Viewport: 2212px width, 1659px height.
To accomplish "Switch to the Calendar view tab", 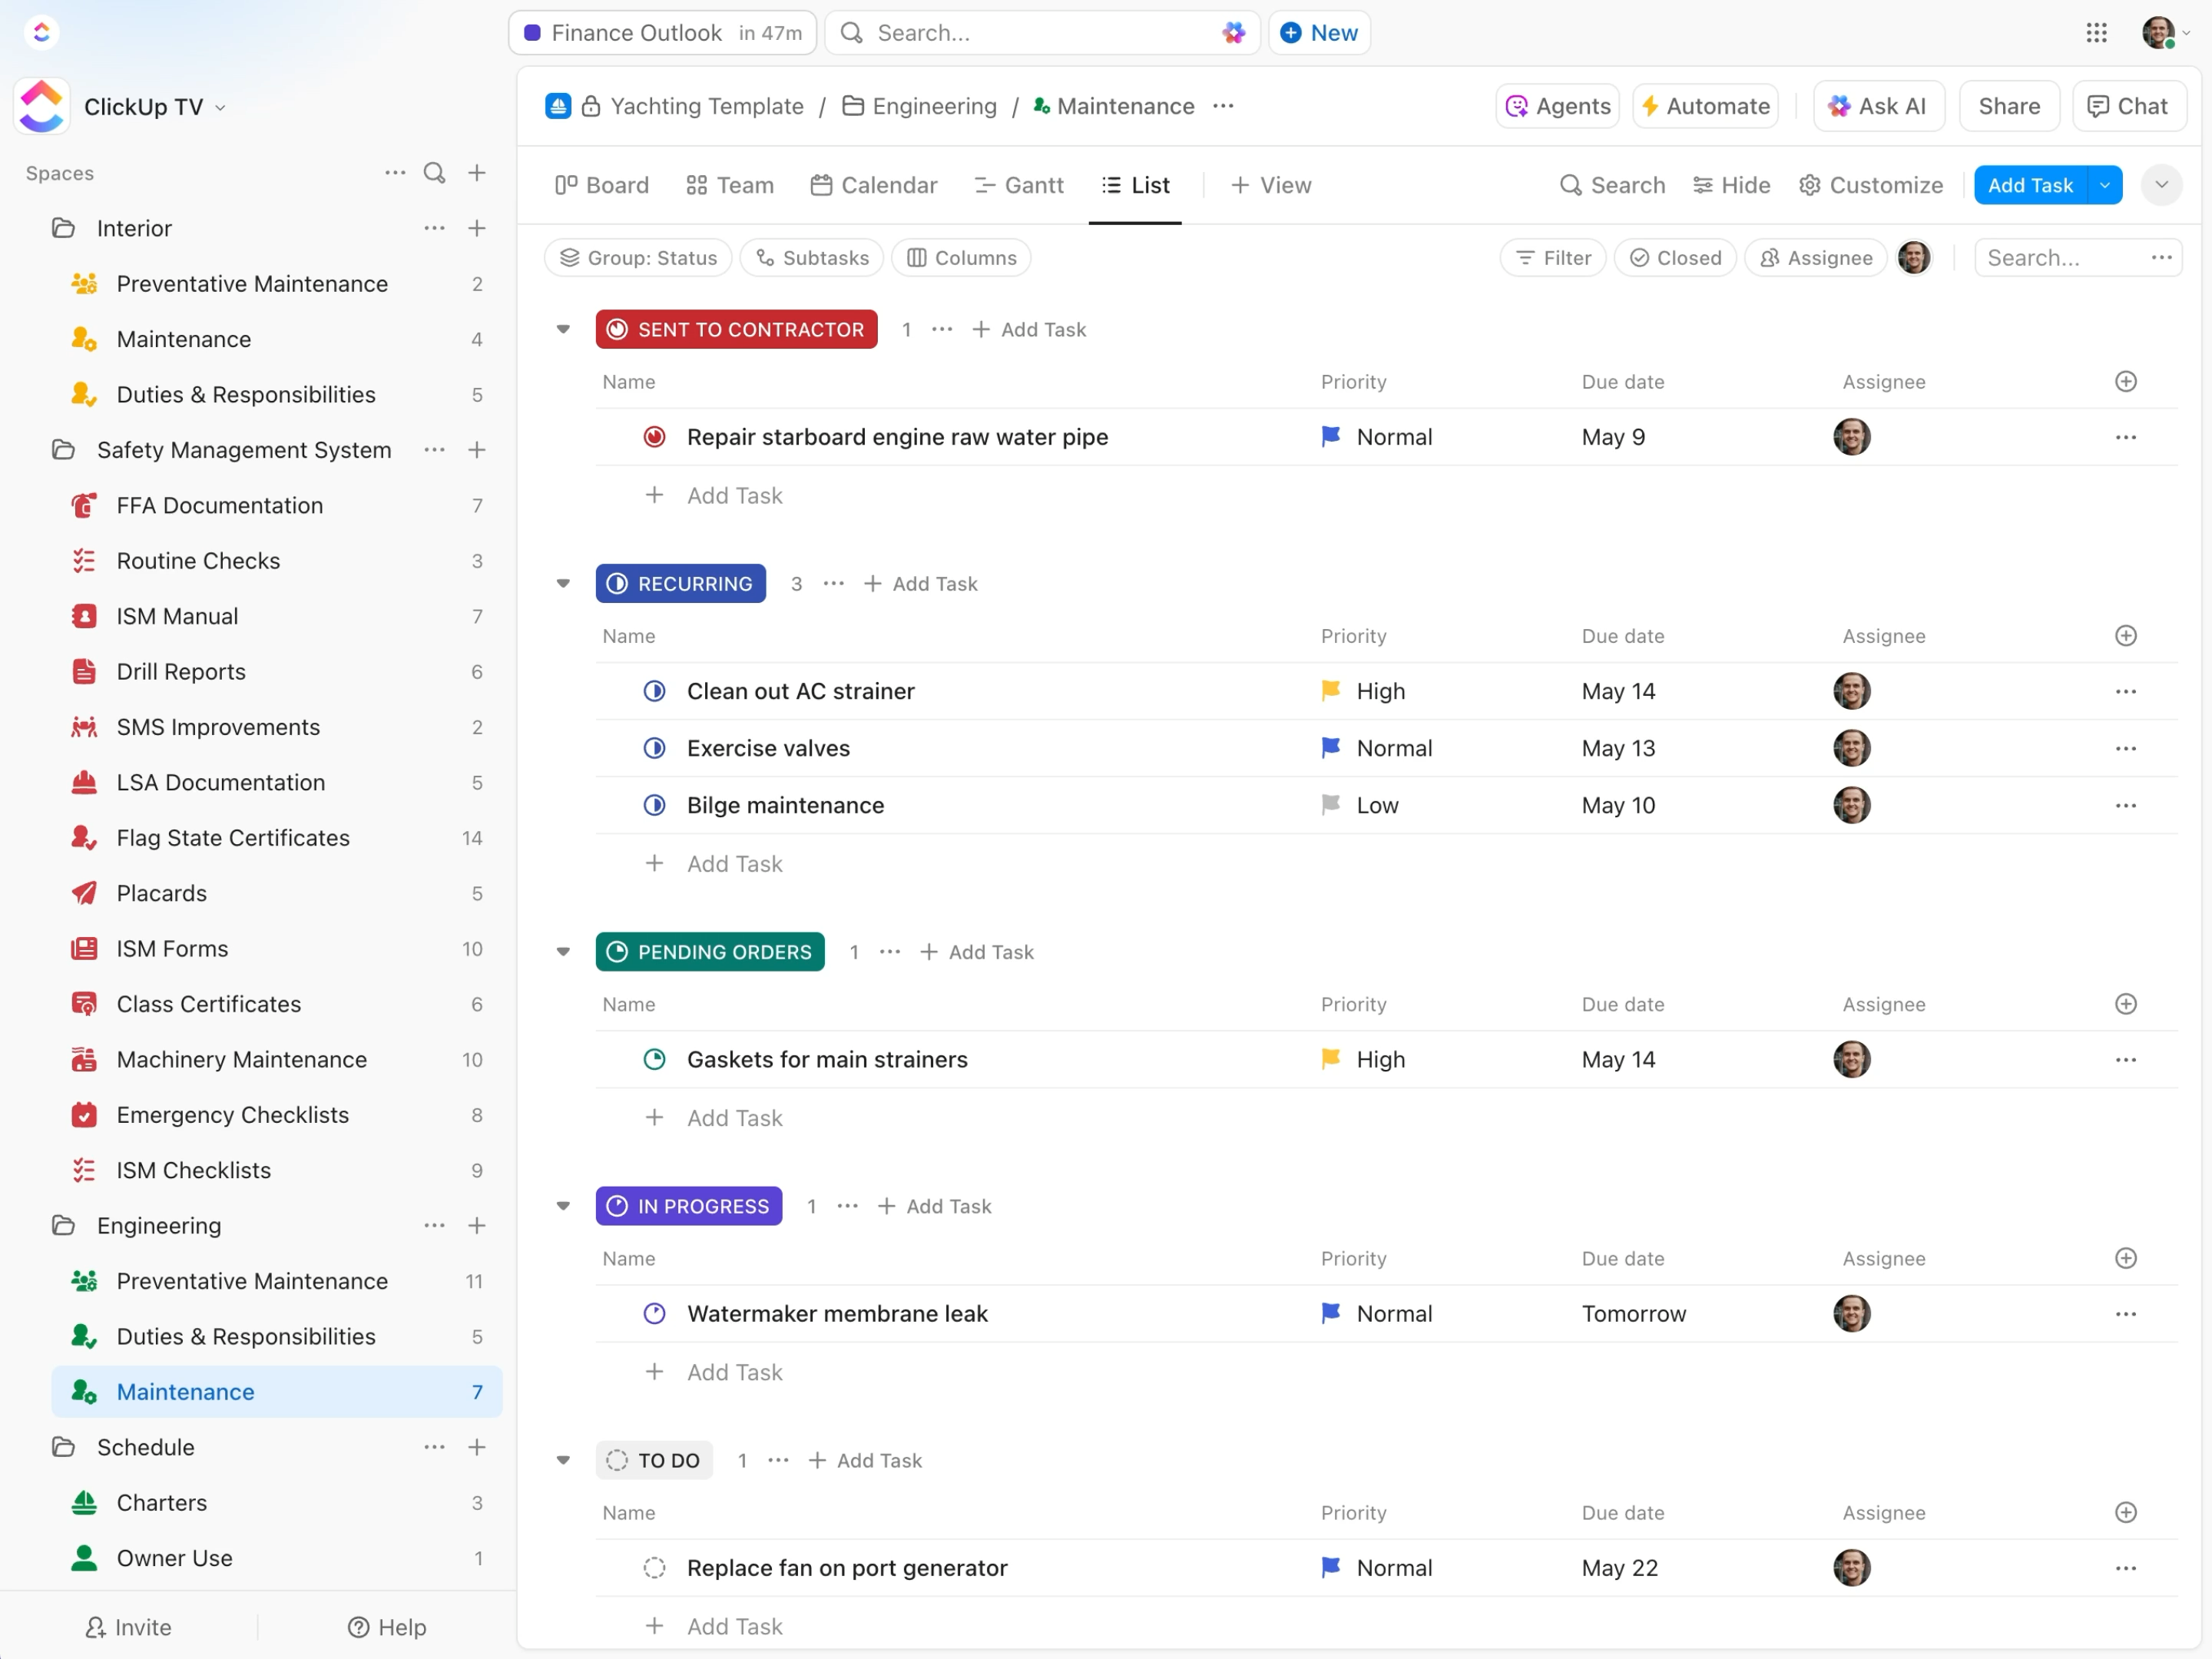I will click(x=874, y=185).
